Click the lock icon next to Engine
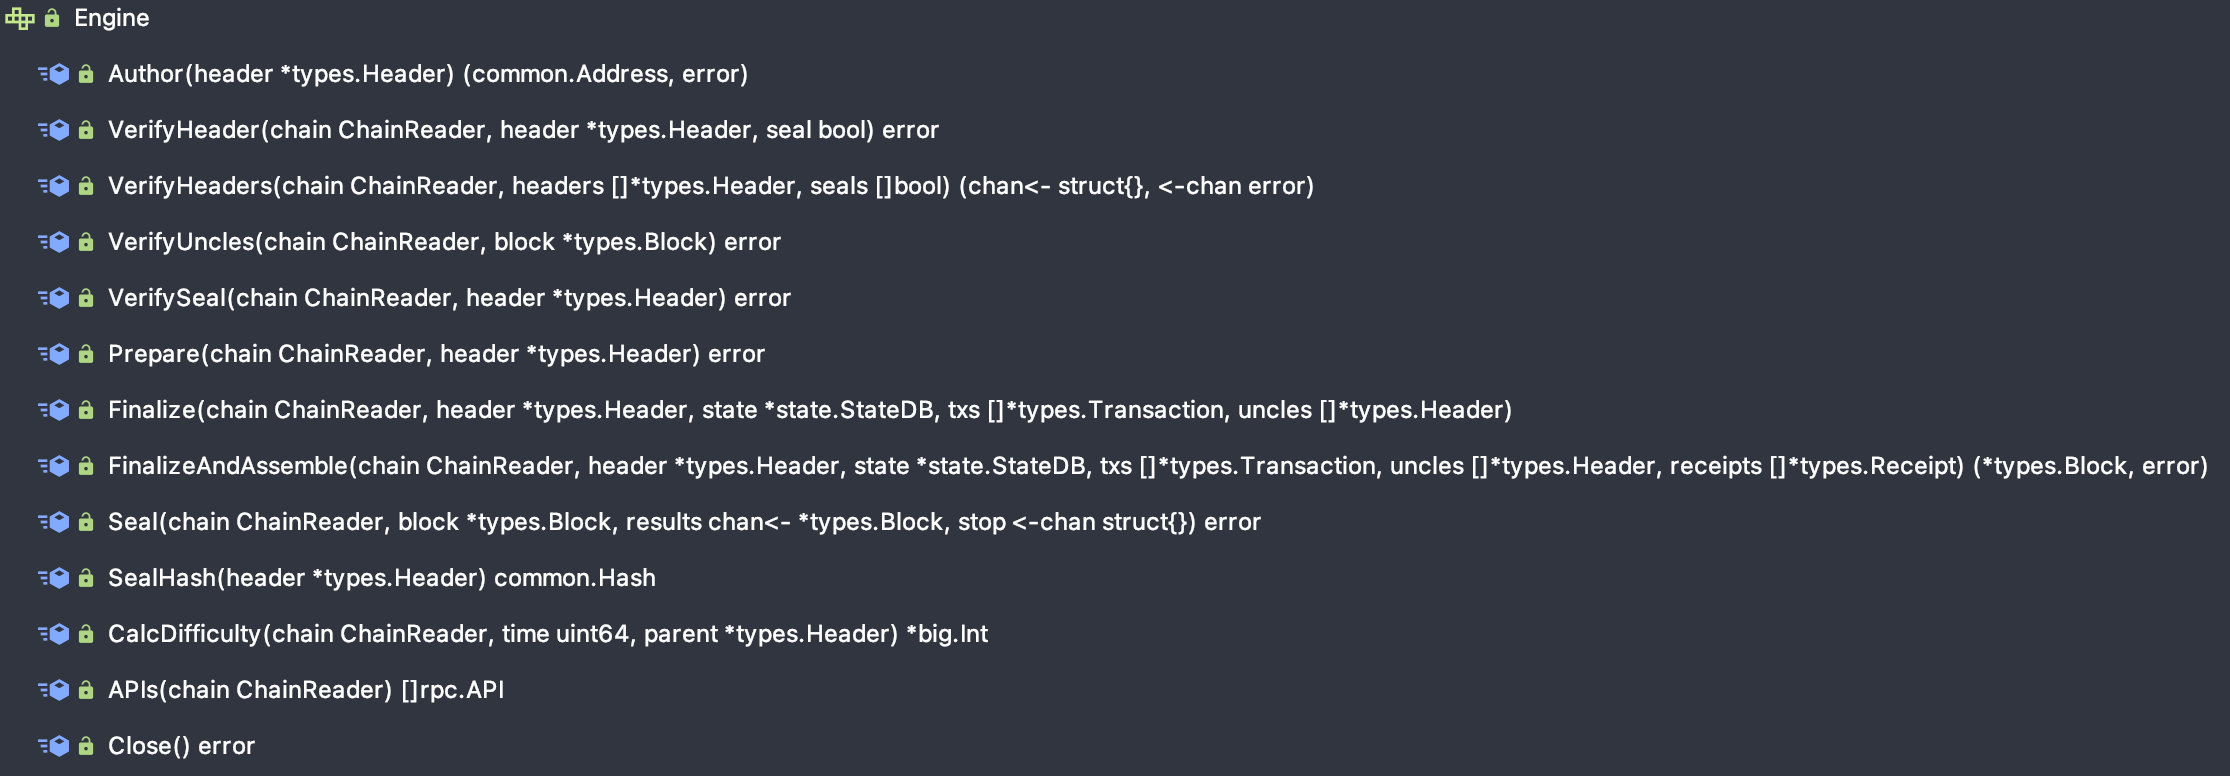Screen dimensions: 2230x776 click(x=52, y=18)
